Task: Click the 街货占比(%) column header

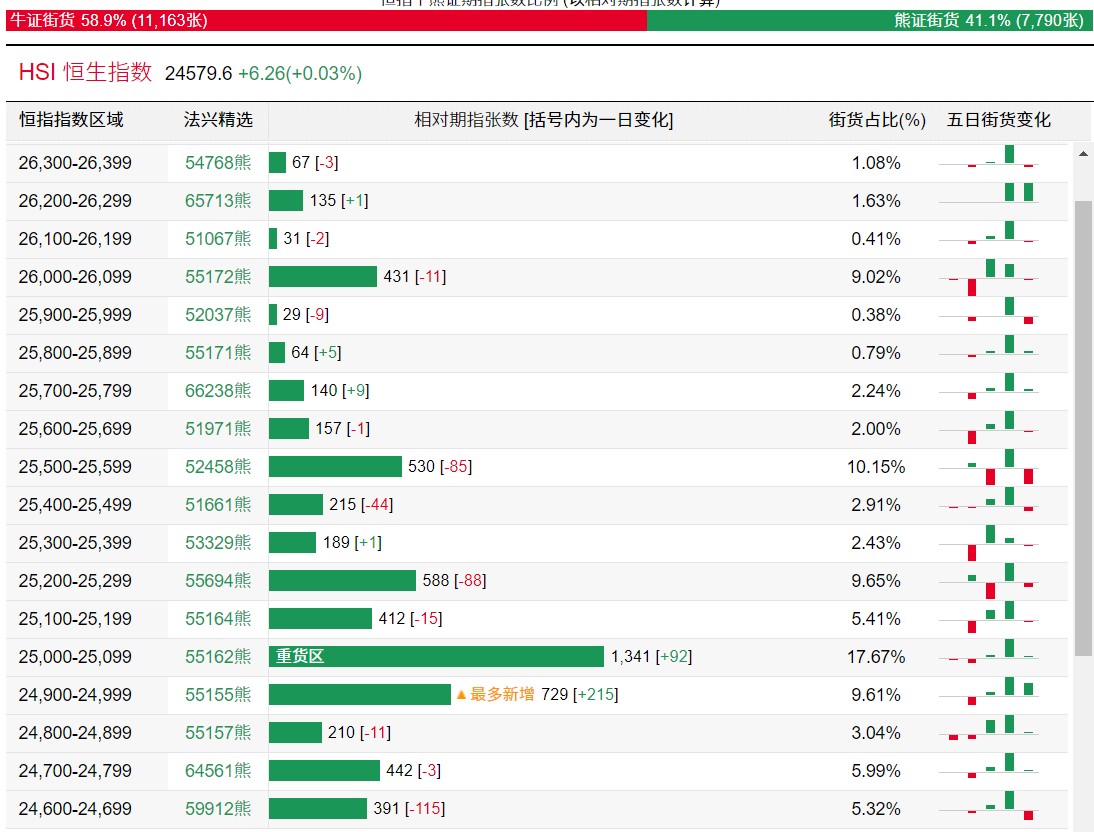Action: coord(877,120)
